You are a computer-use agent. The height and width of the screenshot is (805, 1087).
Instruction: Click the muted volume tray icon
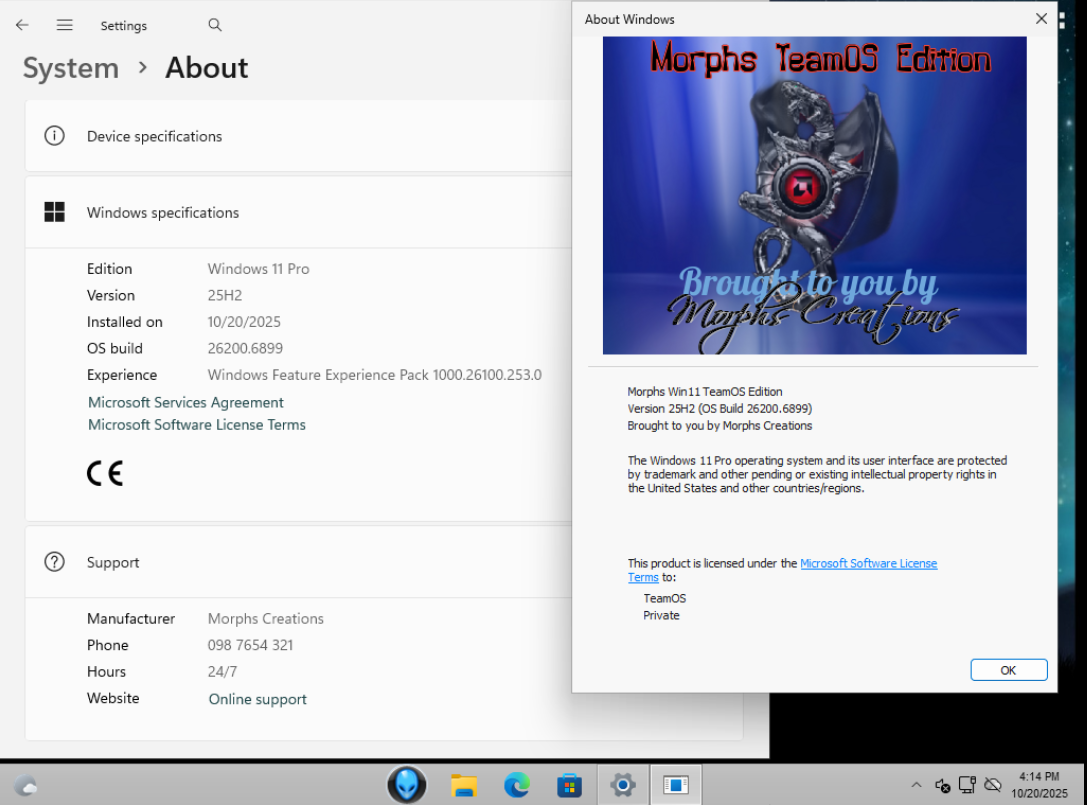click(x=942, y=785)
